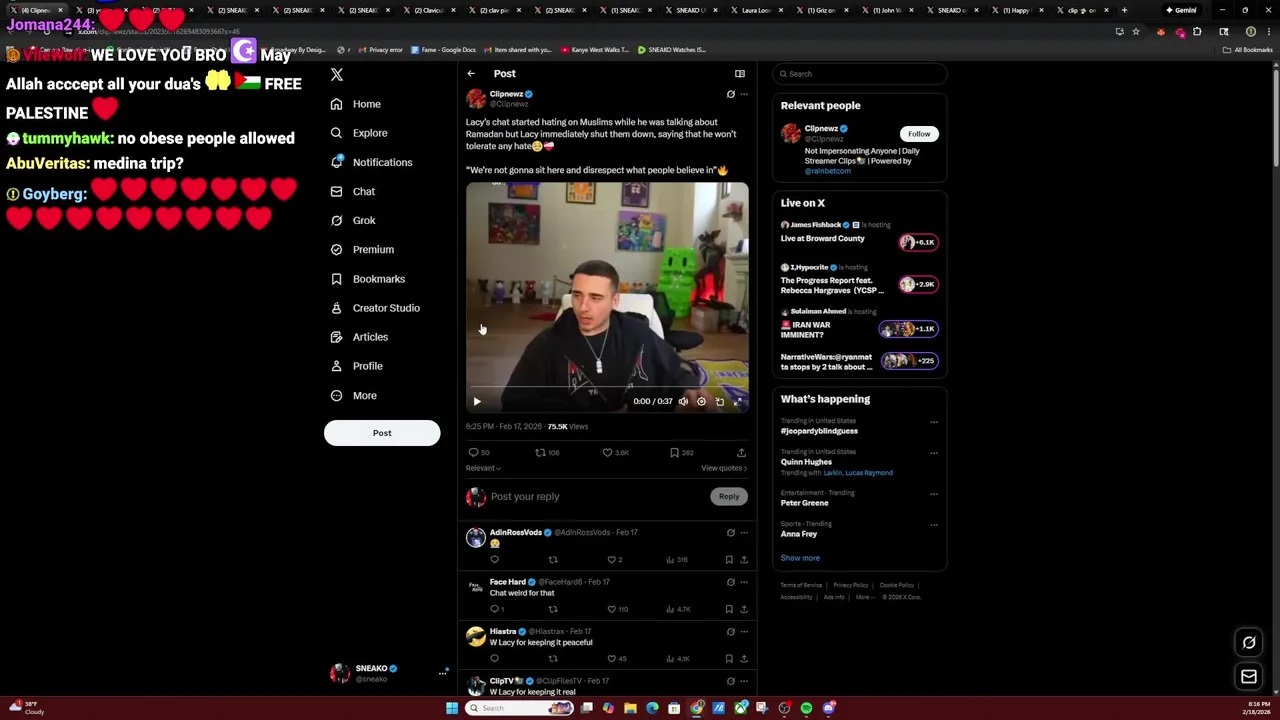This screenshot has height=720, width=1280.
Task: Click the Reply button
Action: click(729, 497)
